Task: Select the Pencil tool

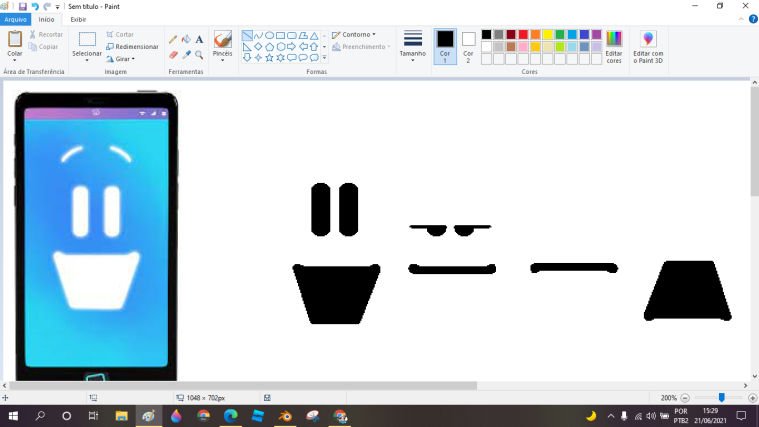Action: (173, 40)
